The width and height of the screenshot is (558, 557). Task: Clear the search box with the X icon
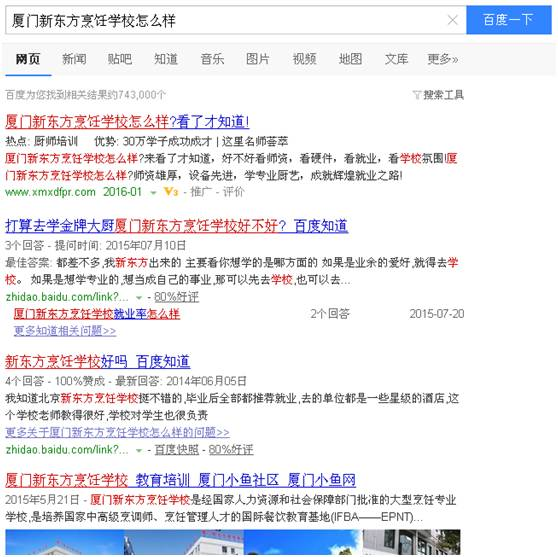[x=452, y=20]
